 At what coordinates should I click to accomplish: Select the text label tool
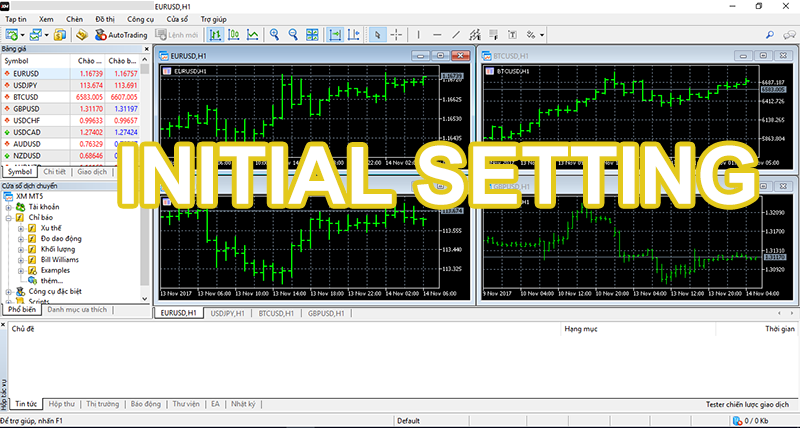click(512, 35)
